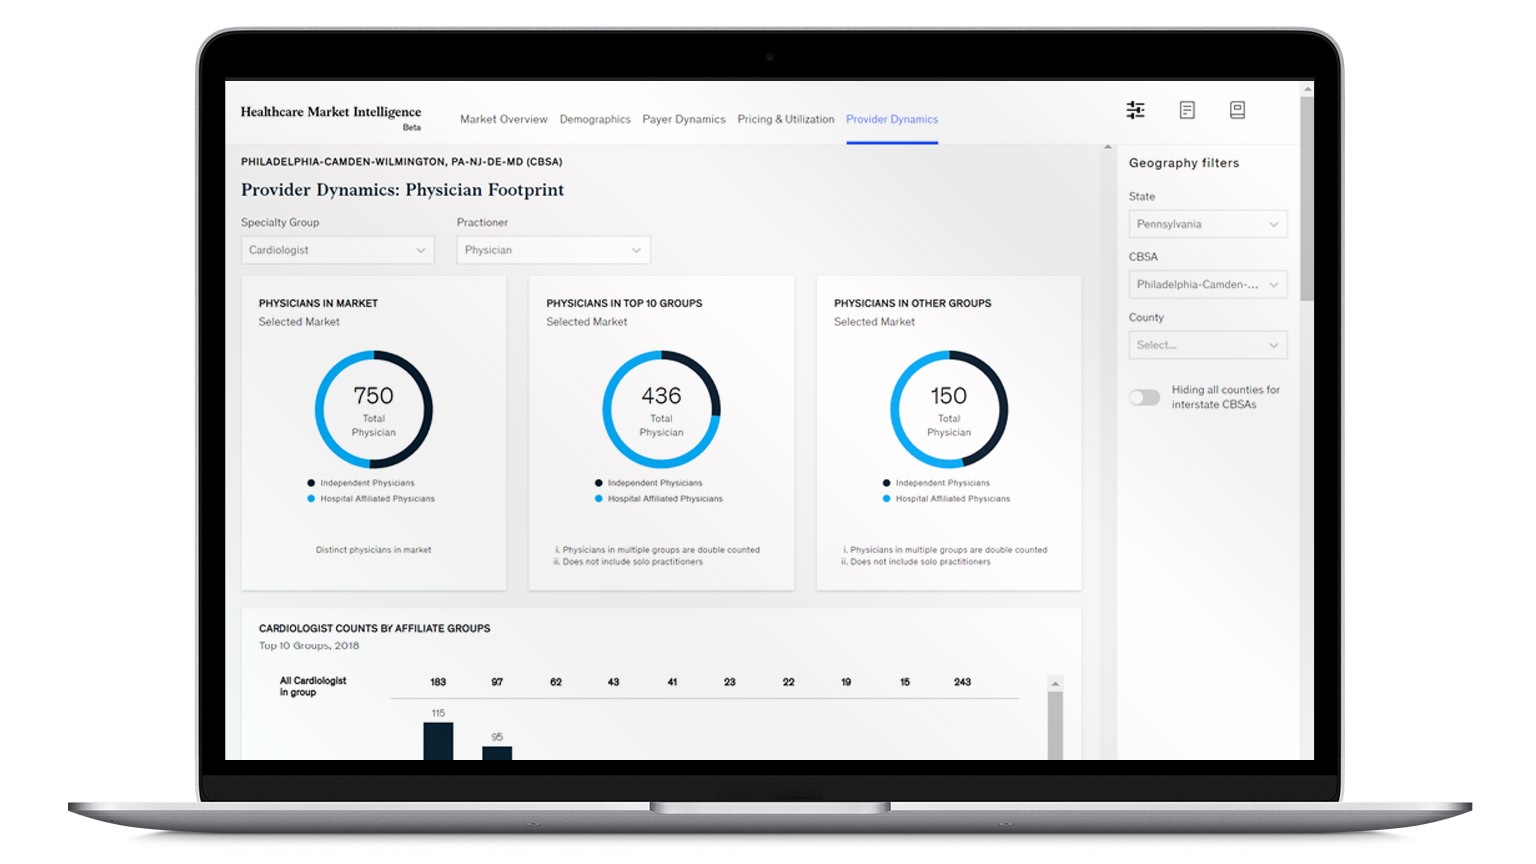Open the glossary book icon at top right
1536x864 pixels.
click(1237, 110)
